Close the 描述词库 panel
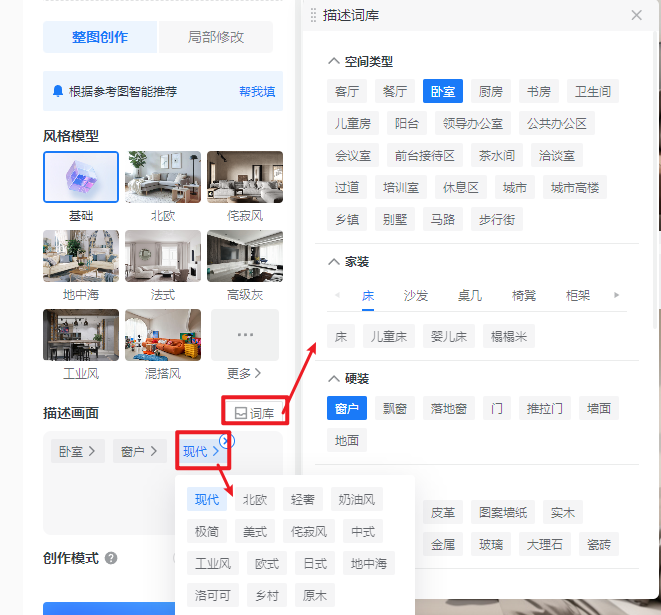661x615 pixels. [x=636, y=15]
